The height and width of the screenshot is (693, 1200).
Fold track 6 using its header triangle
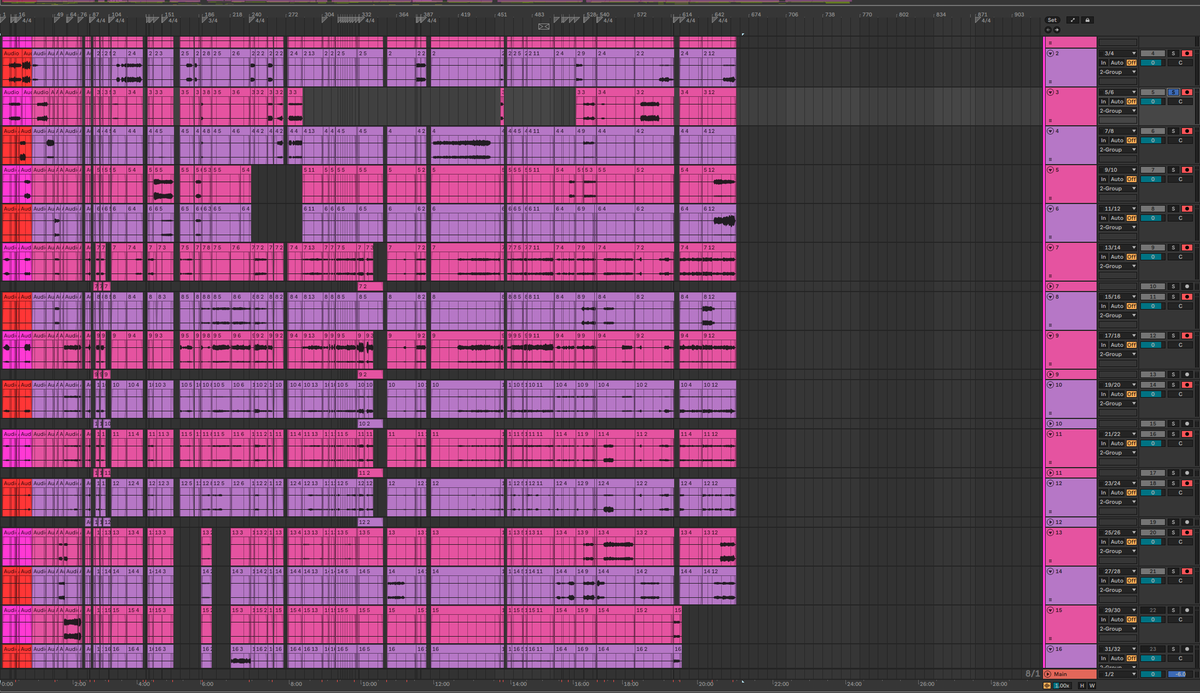[x=1051, y=209]
